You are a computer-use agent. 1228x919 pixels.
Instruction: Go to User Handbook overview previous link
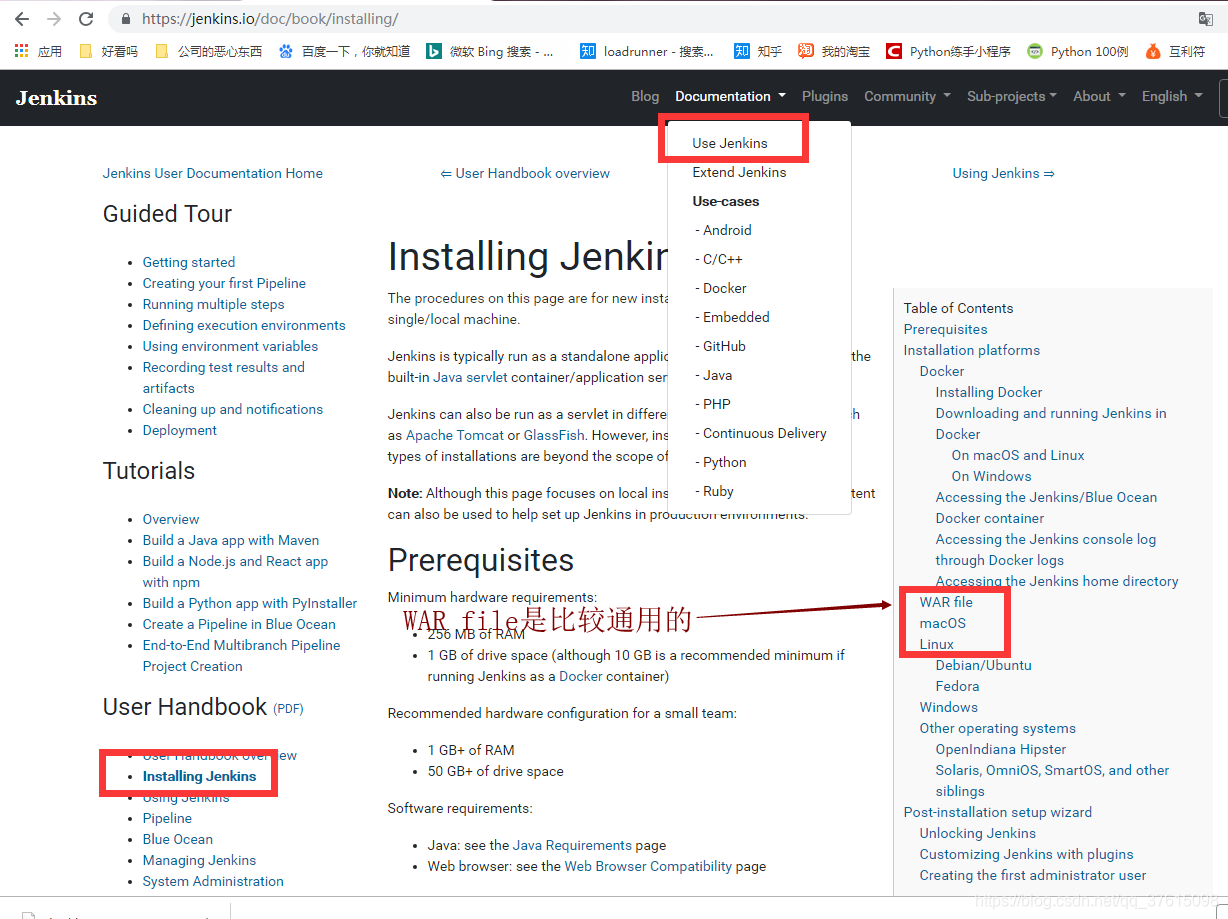[x=525, y=173]
